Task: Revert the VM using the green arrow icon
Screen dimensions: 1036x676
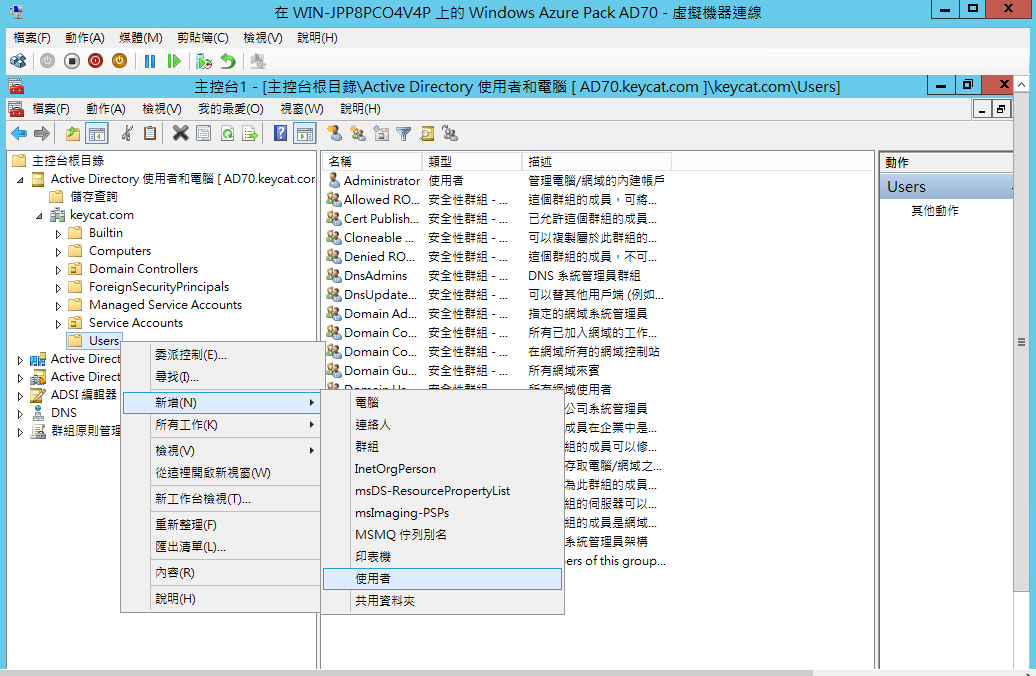Action: (228, 61)
